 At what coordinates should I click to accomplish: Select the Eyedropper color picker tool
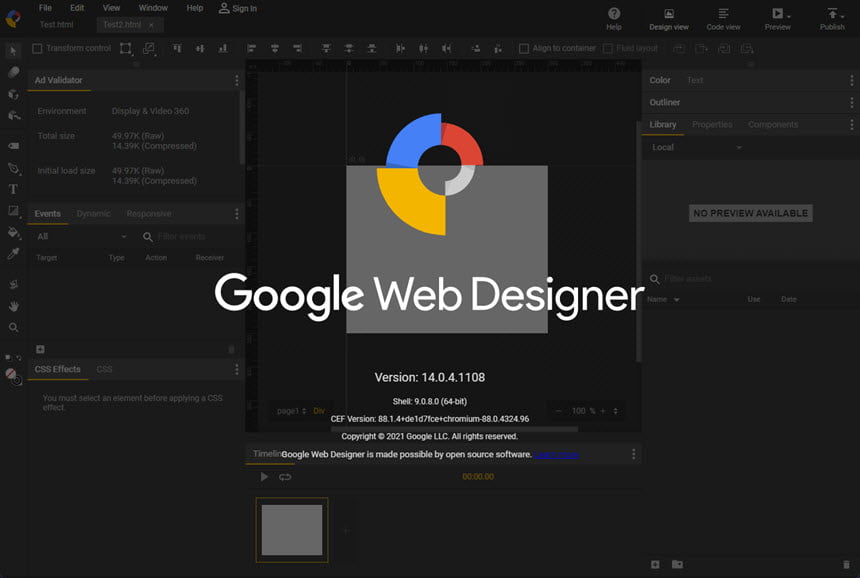point(13,253)
